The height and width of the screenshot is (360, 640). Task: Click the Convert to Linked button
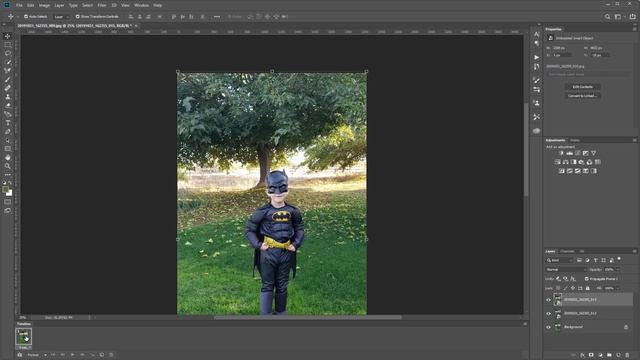(x=582, y=96)
